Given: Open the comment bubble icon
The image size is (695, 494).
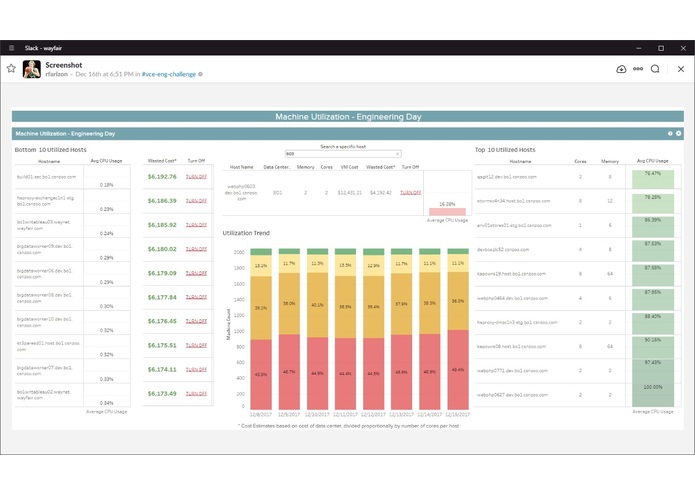Looking at the screenshot, I should (655, 69).
